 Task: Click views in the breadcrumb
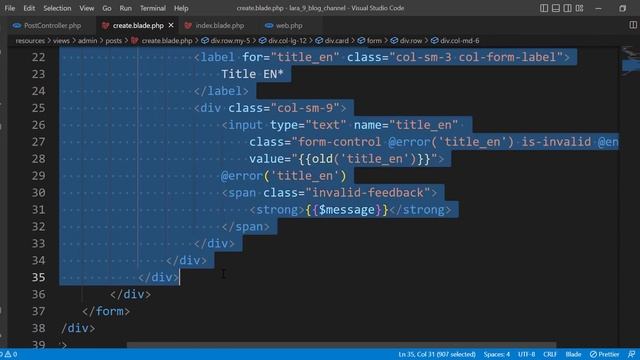click(61, 41)
